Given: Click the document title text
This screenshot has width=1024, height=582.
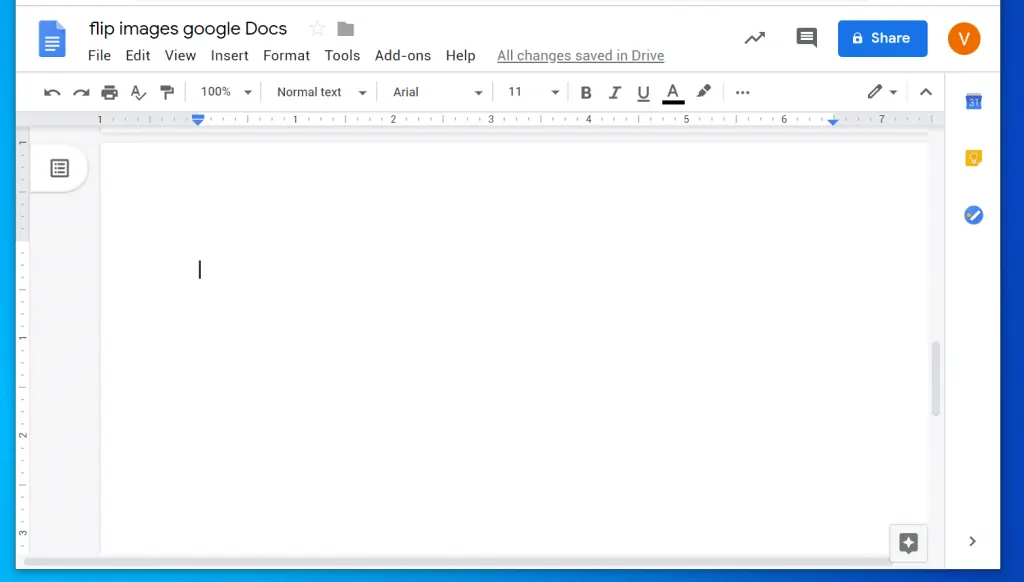Looking at the screenshot, I should 188,29.
